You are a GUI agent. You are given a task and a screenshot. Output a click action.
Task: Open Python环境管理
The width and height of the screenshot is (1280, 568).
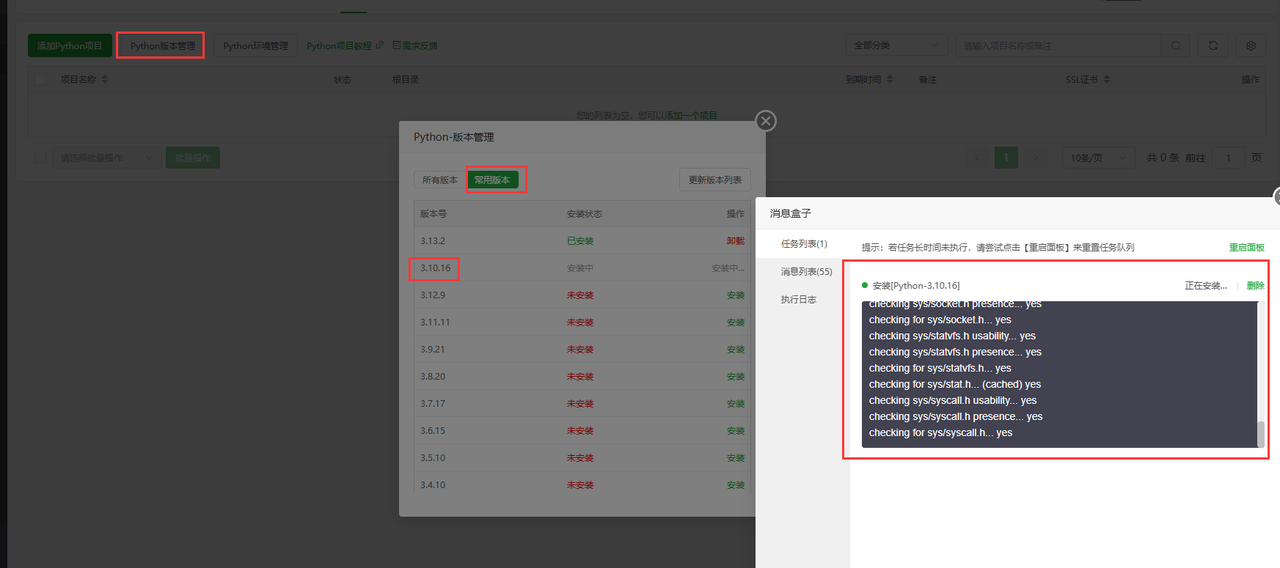coord(255,46)
